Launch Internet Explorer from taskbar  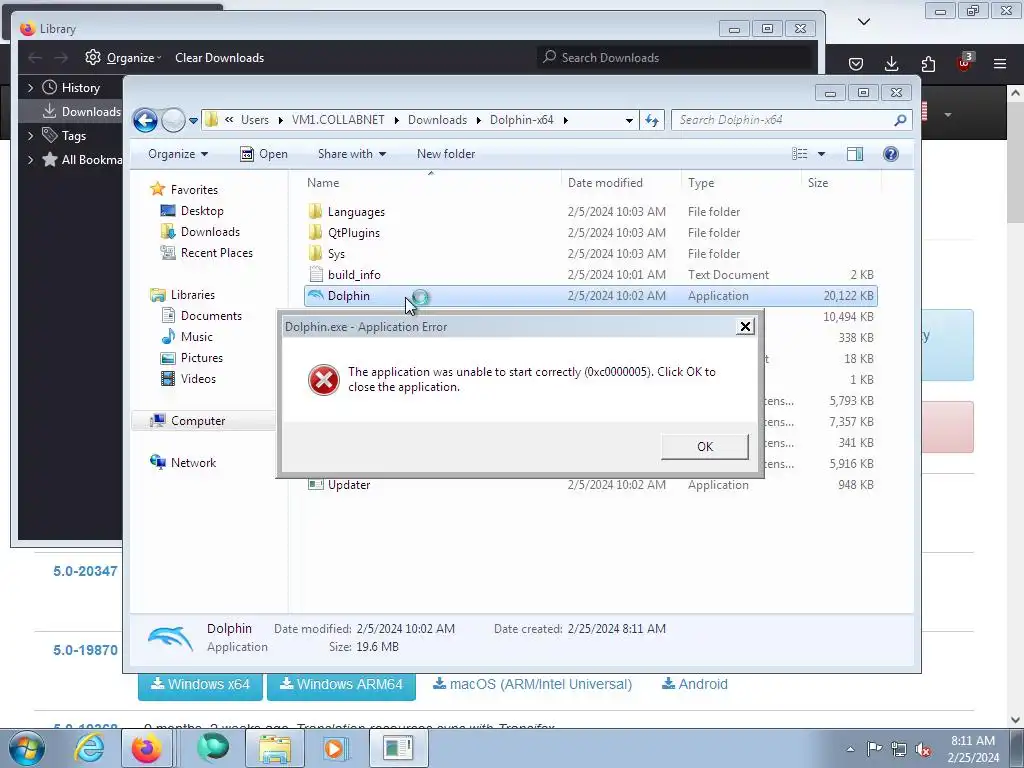89,748
